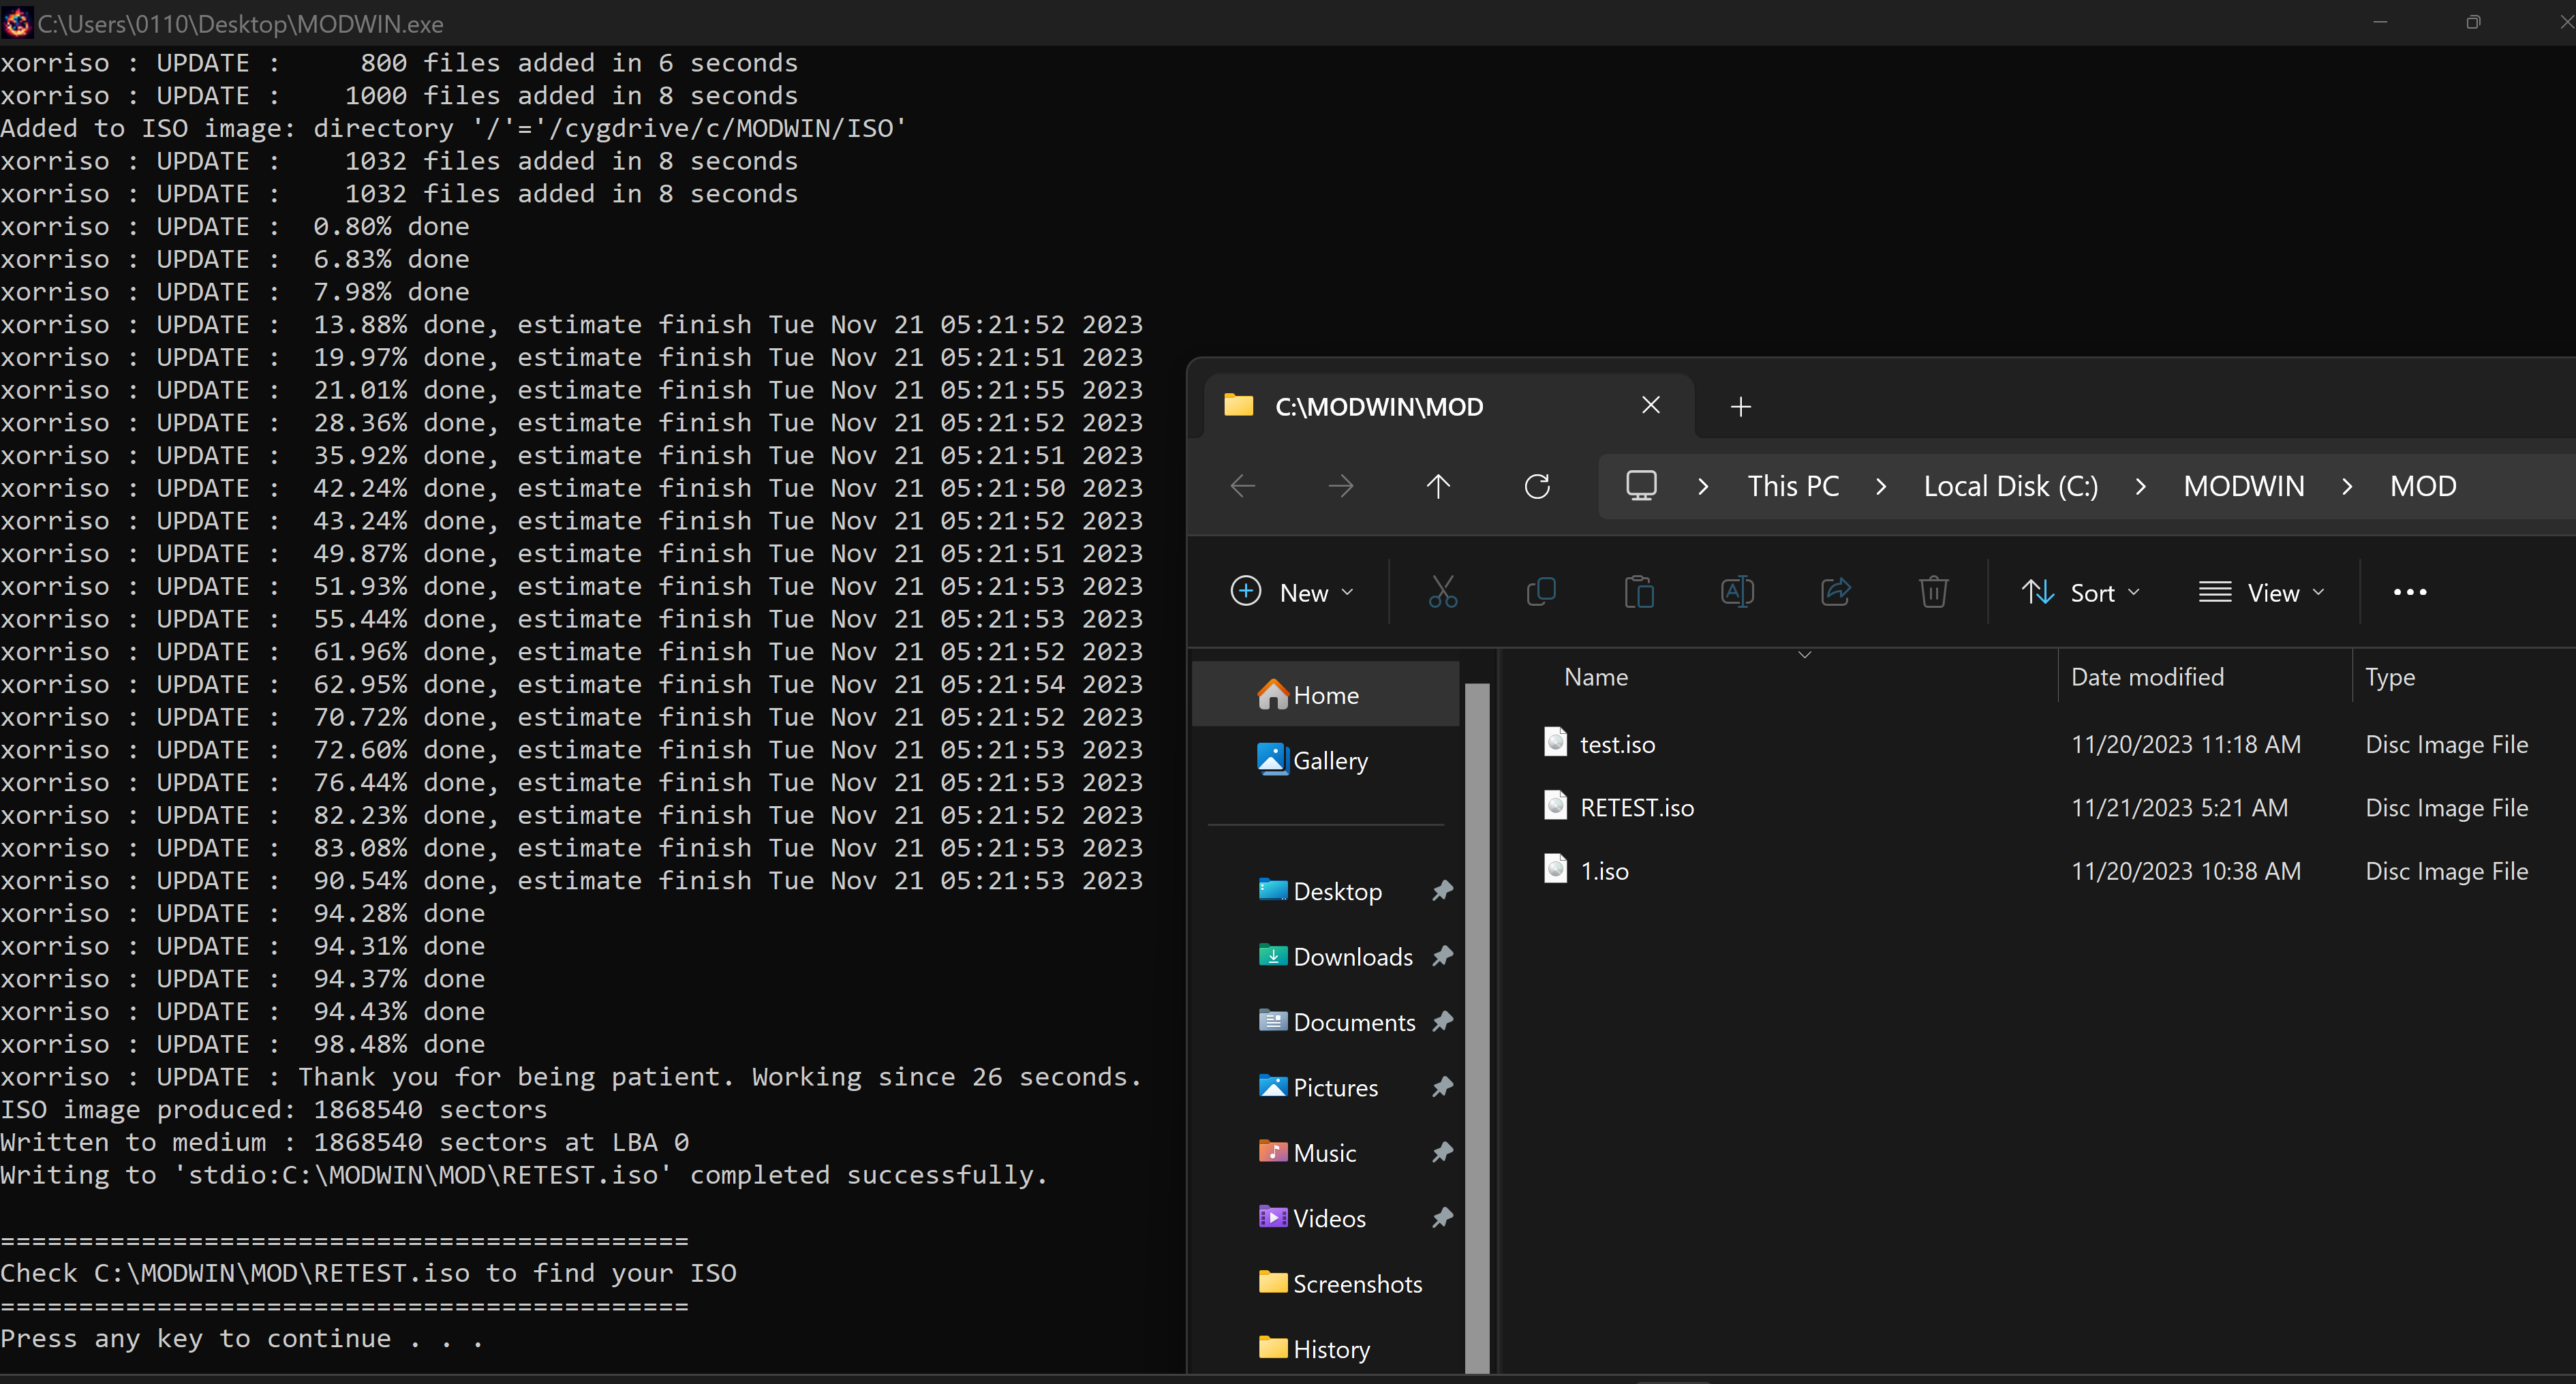Click the test.iso disc file icon
2576x1384 pixels.
pyautogui.click(x=1555, y=742)
